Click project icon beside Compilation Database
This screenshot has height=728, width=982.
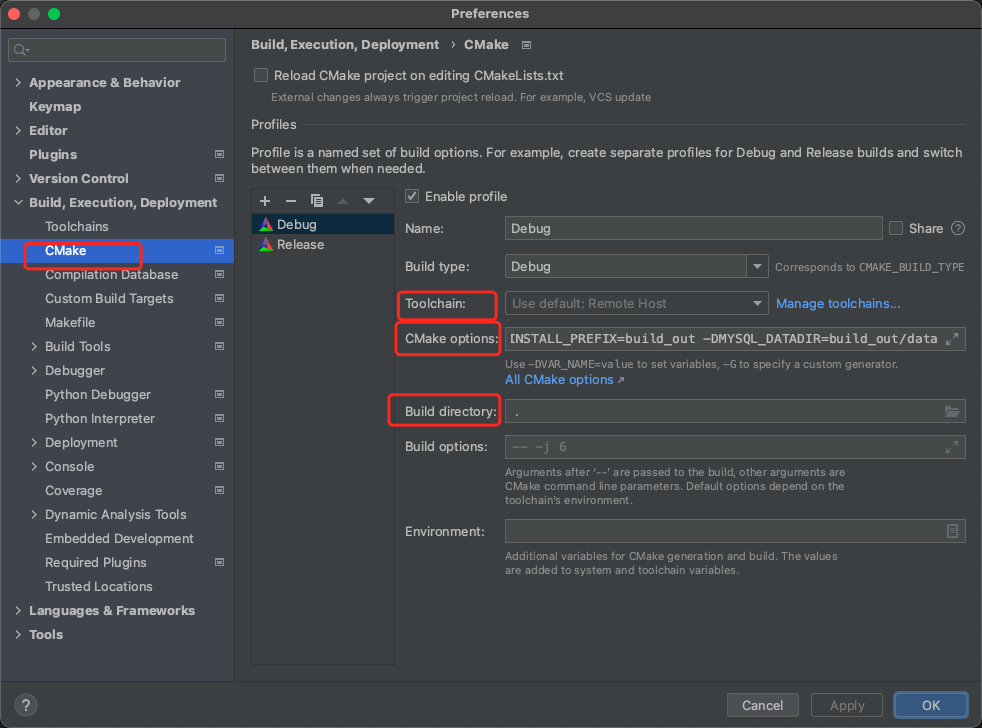pos(219,274)
